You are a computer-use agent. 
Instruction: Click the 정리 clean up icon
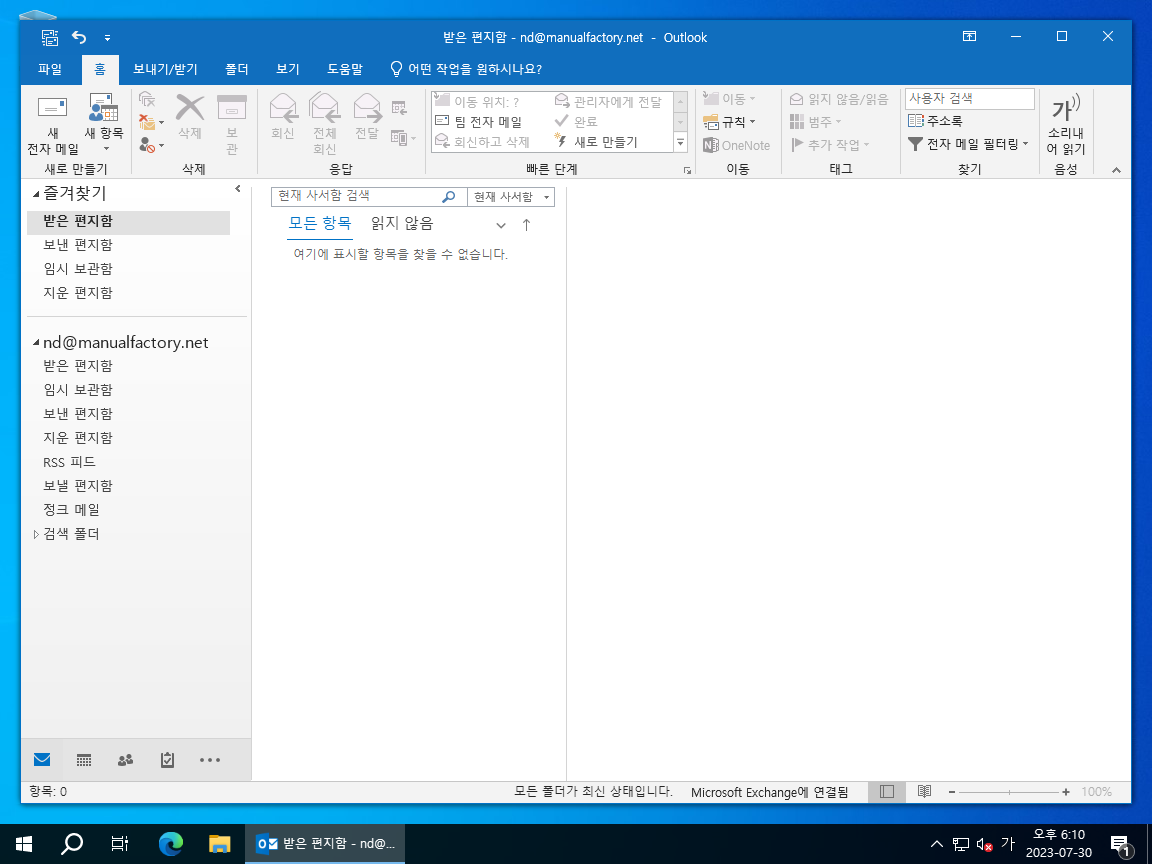[151, 122]
